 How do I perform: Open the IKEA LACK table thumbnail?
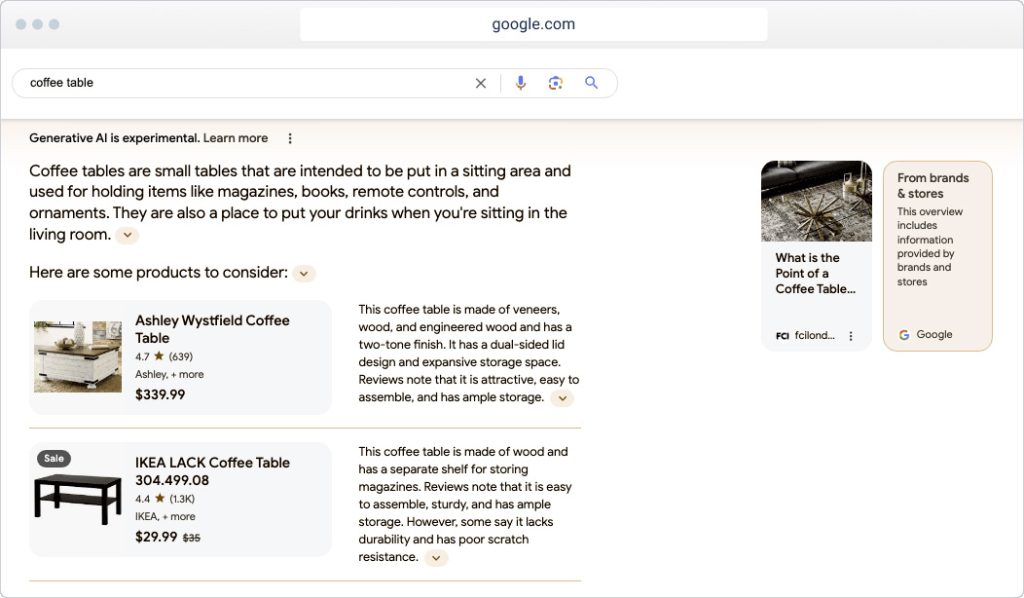(77, 500)
